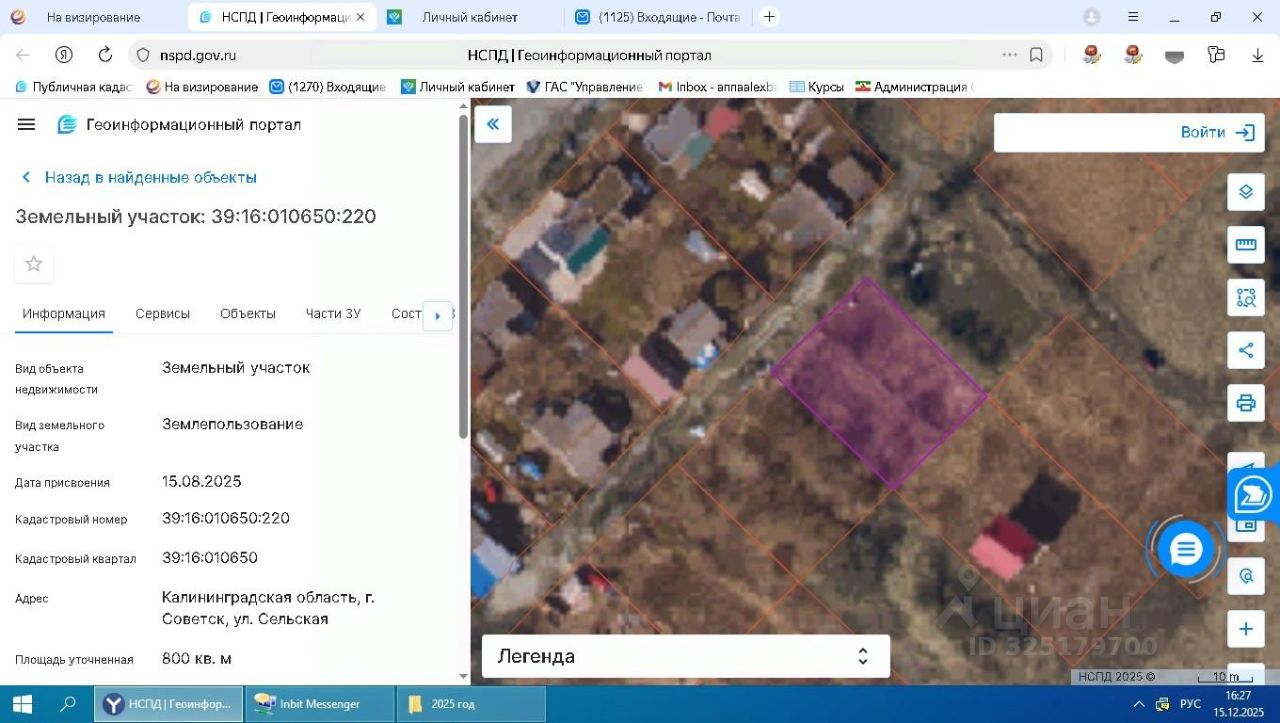Open browser downloads
1280x723 pixels.
click(x=1258, y=55)
